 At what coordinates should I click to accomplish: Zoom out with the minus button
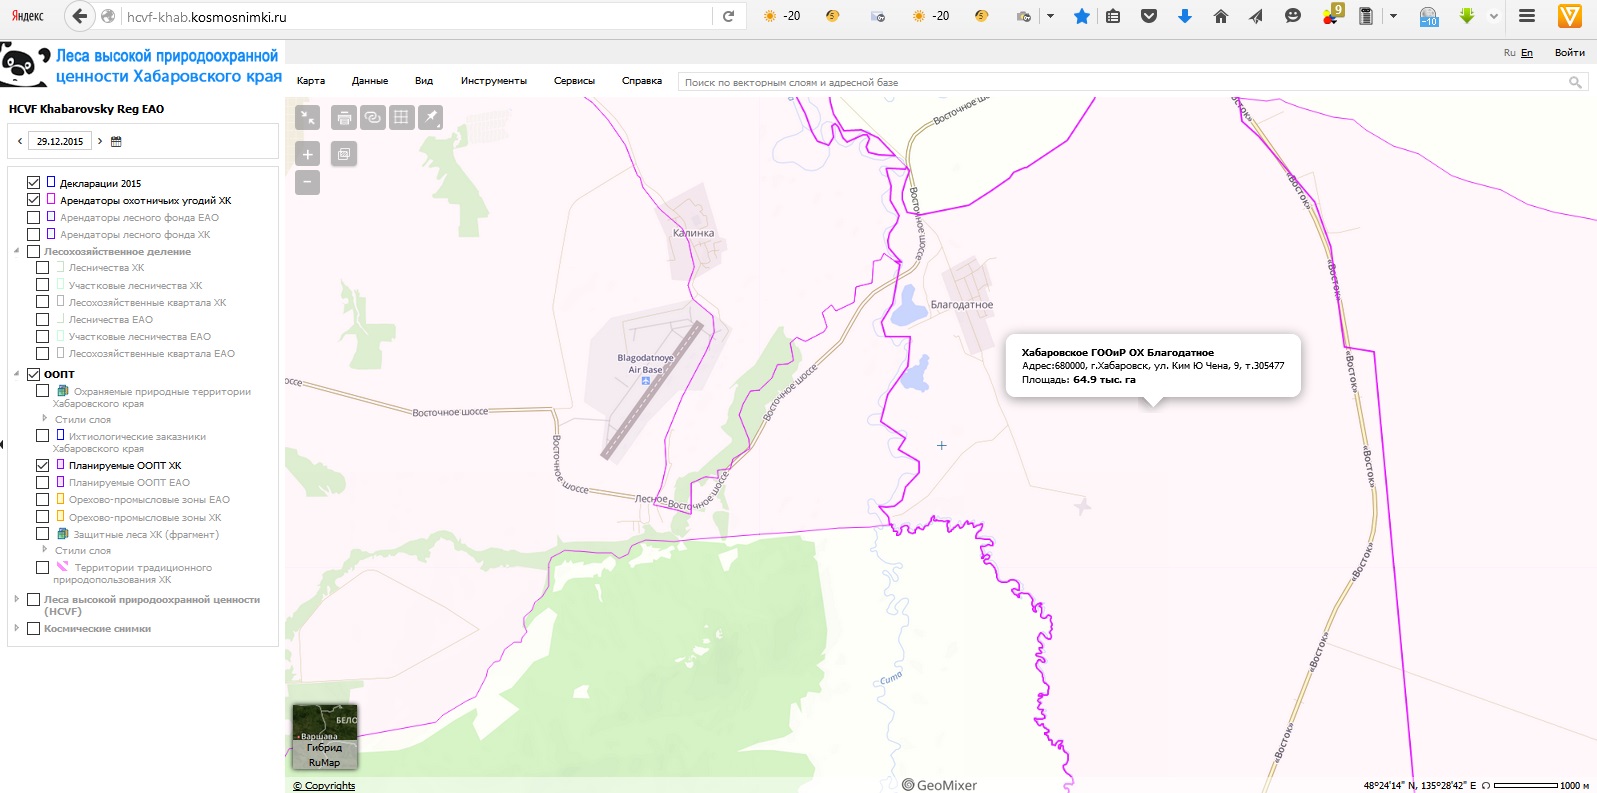click(x=308, y=182)
